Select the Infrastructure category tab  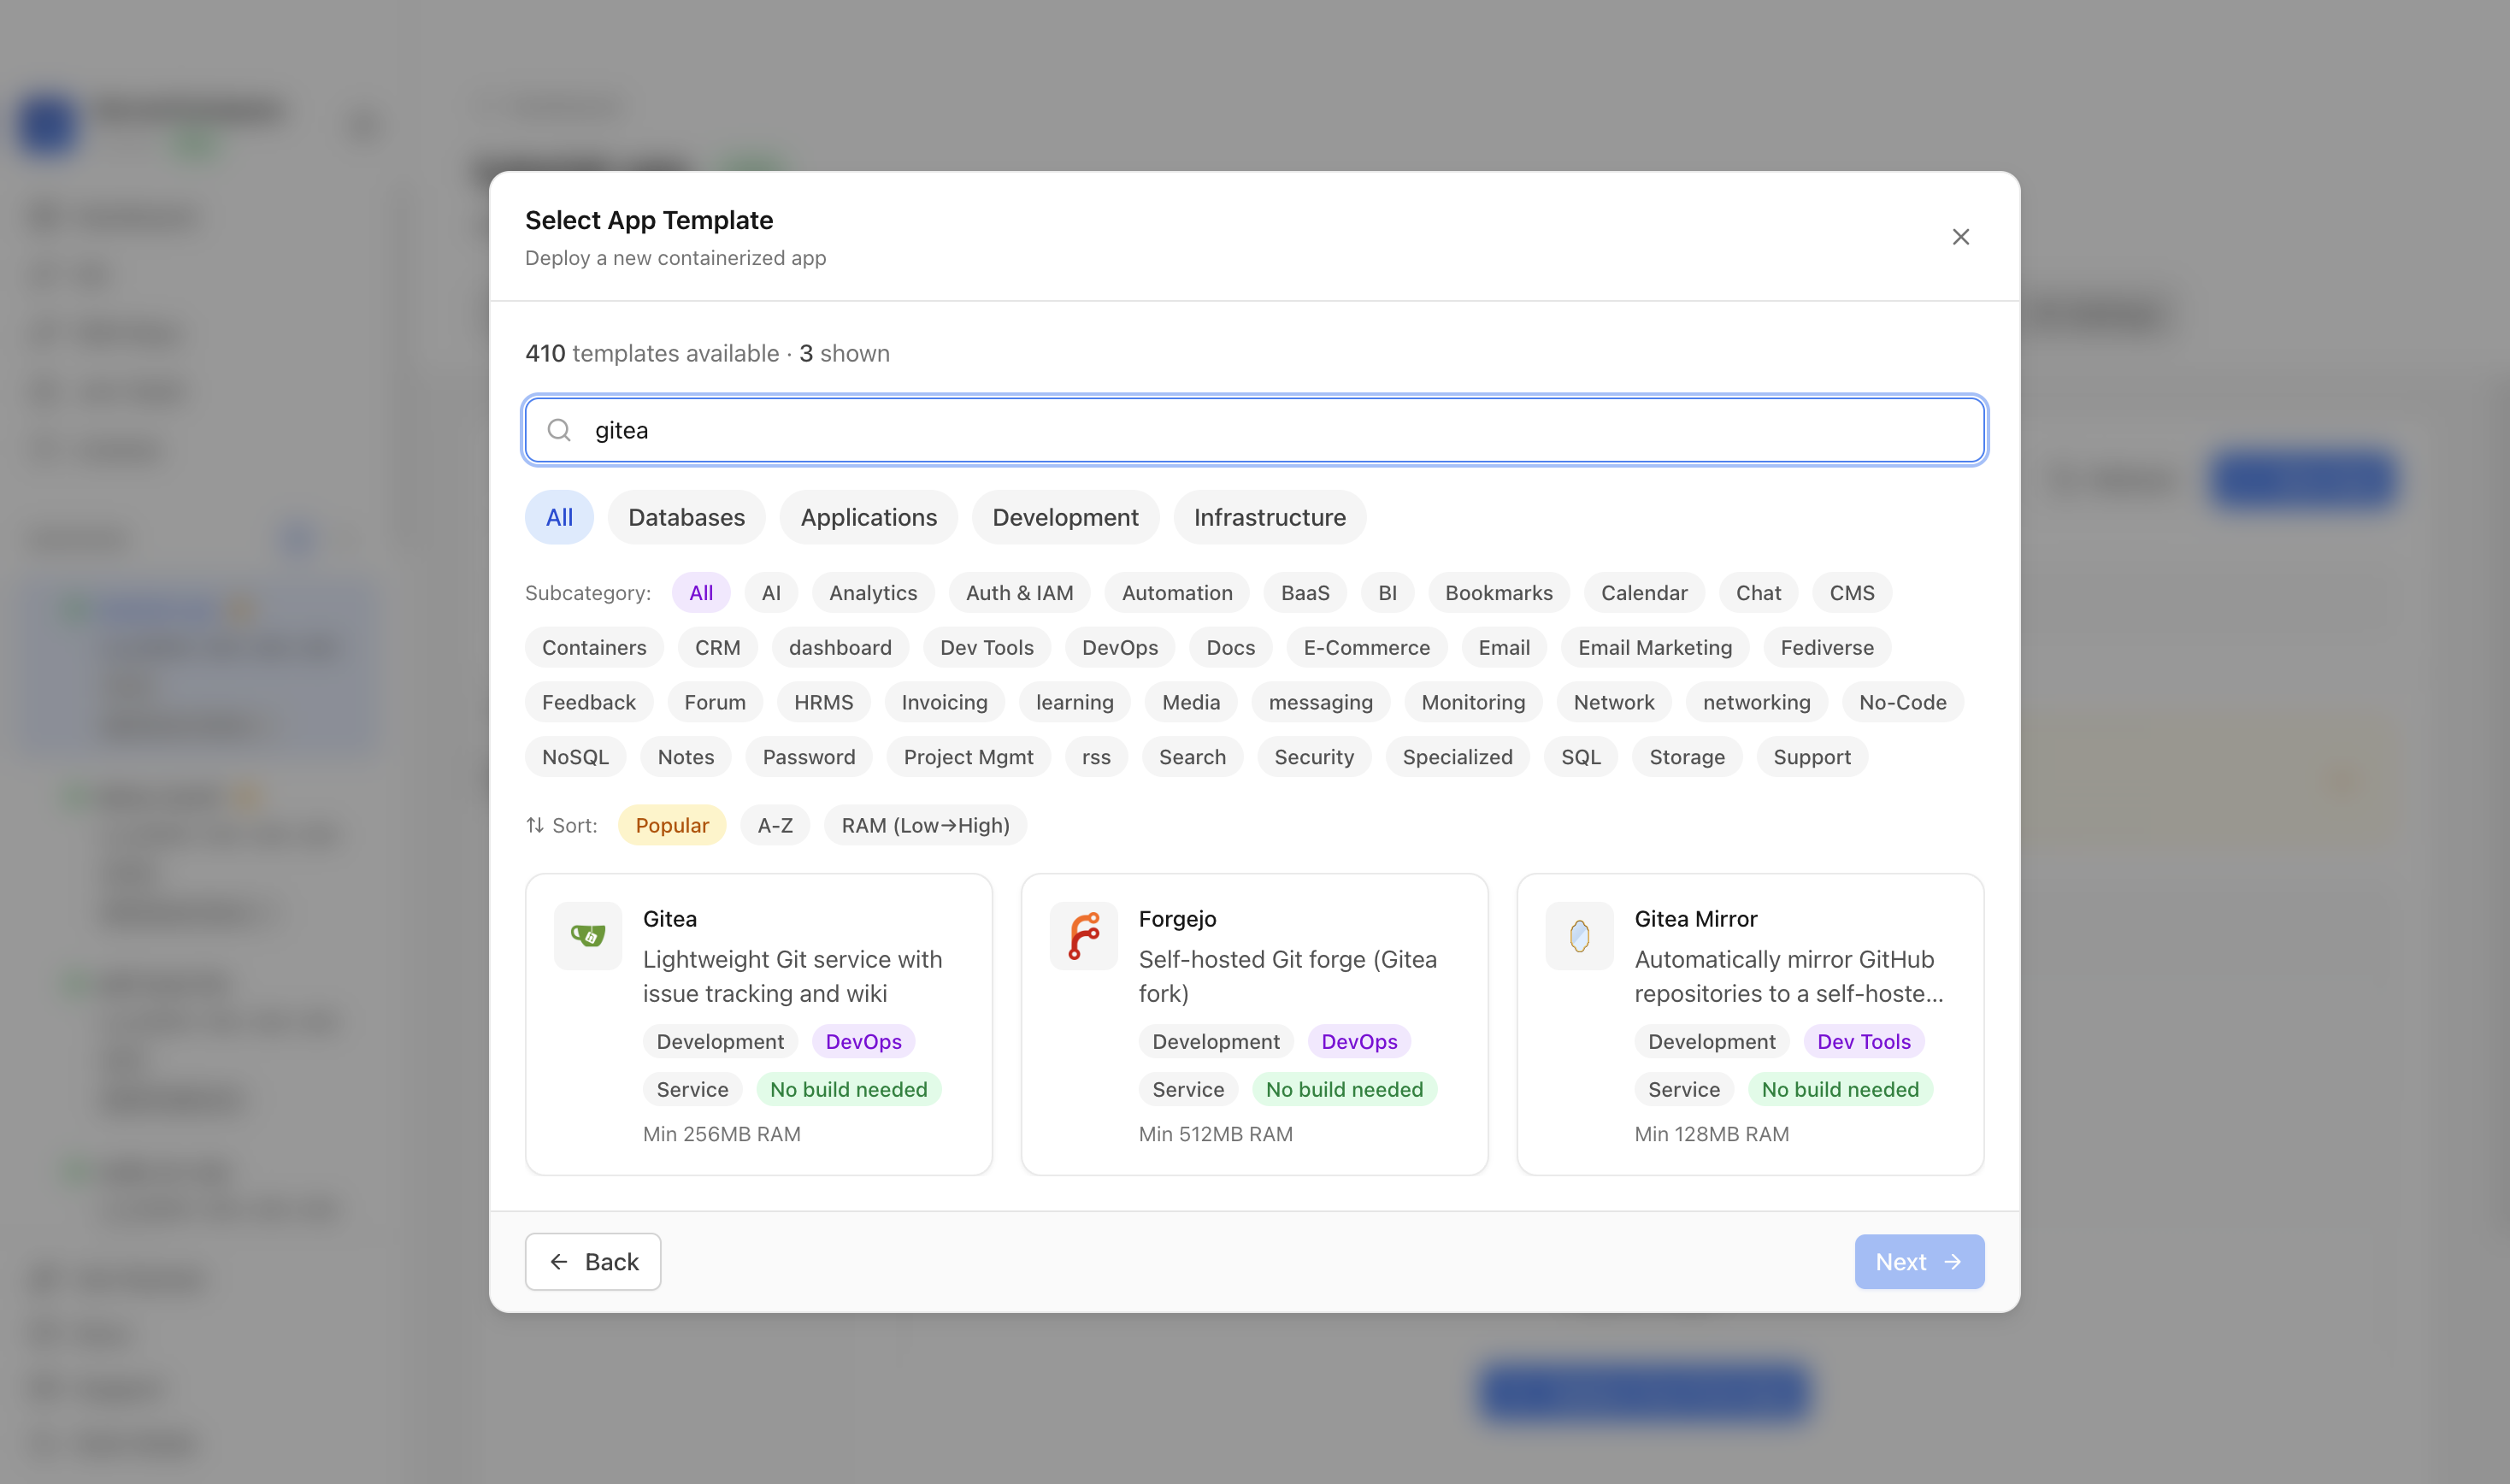point(1269,517)
